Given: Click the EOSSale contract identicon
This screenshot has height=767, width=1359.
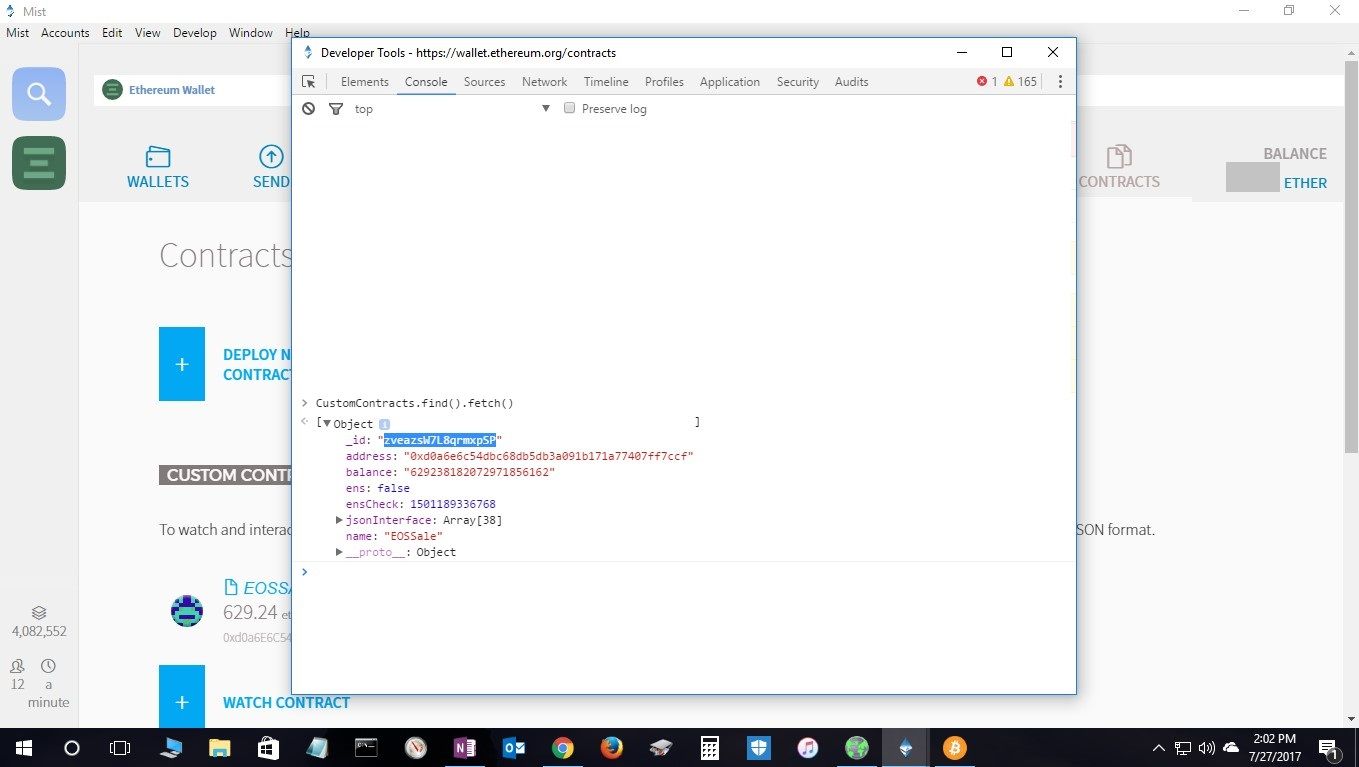Looking at the screenshot, I should coord(187,610).
